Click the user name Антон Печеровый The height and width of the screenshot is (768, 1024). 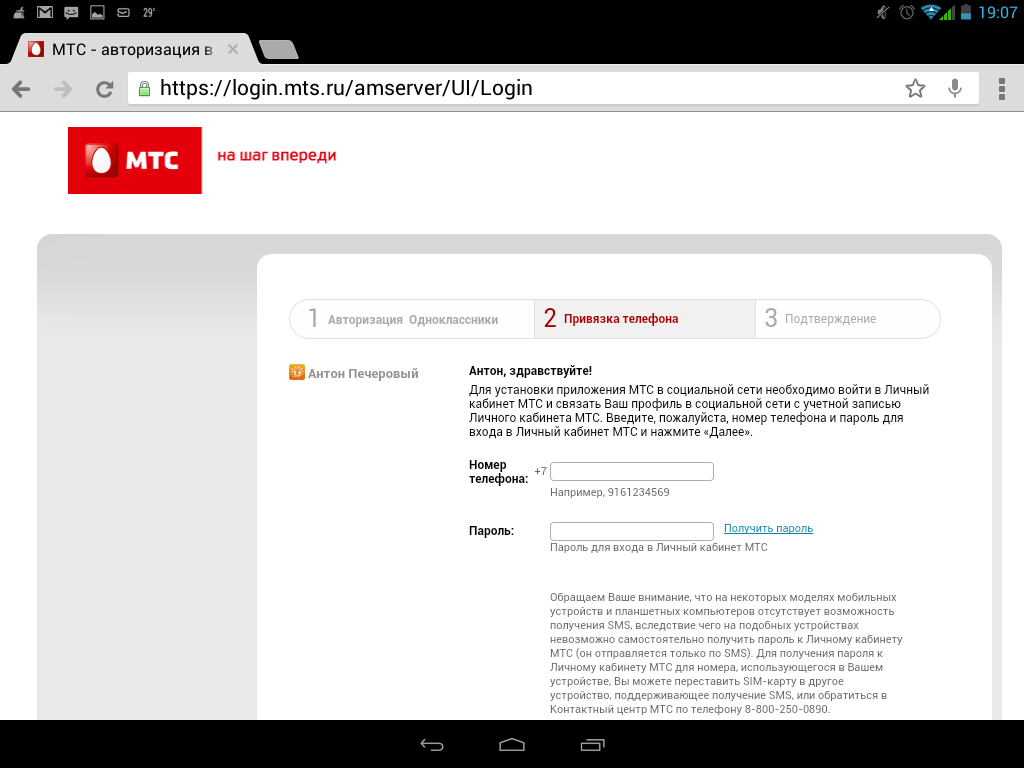coord(363,374)
